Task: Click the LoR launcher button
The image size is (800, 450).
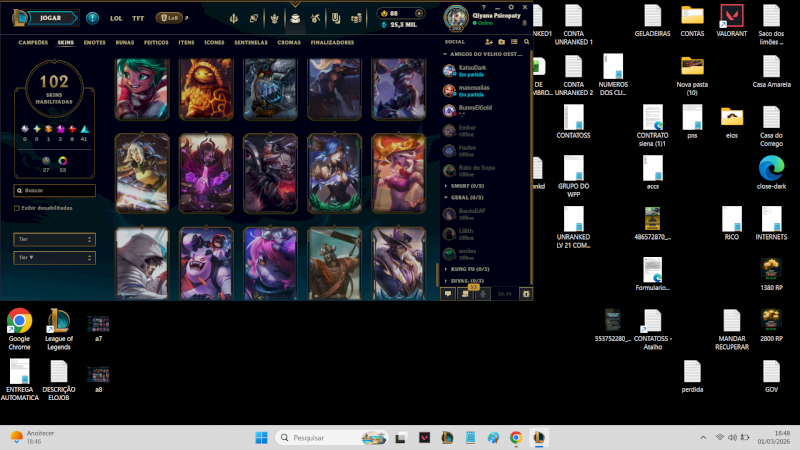Action: 169,18
